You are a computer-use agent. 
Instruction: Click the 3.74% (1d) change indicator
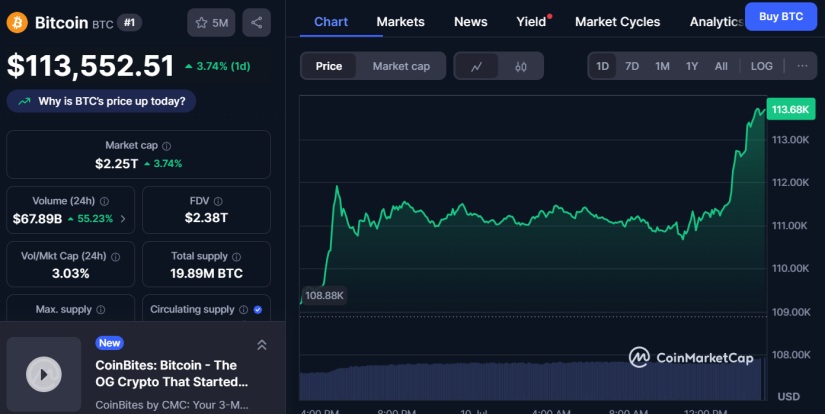pos(217,66)
